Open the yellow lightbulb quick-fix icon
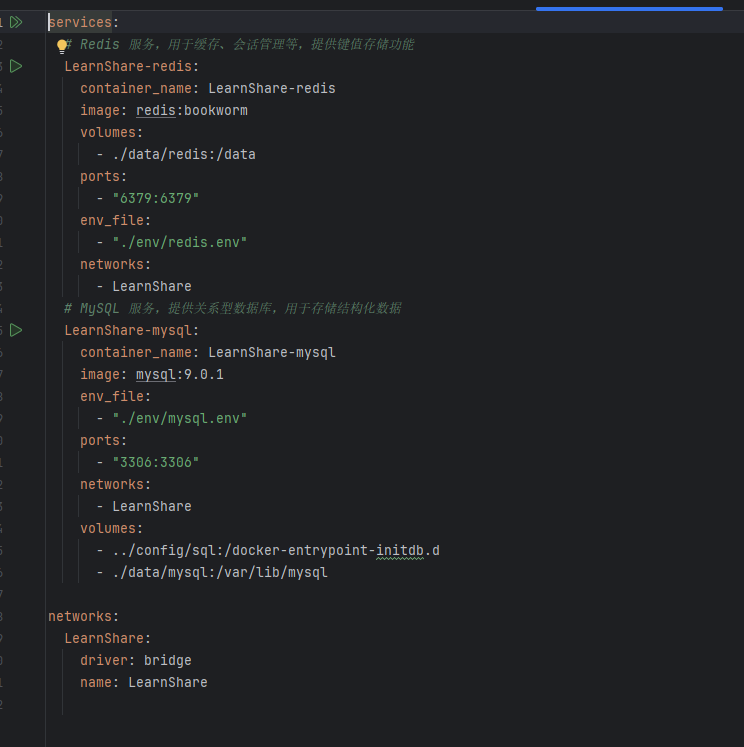Image resolution: width=744 pixels, height=747 pixels. [x=62, y=46]
